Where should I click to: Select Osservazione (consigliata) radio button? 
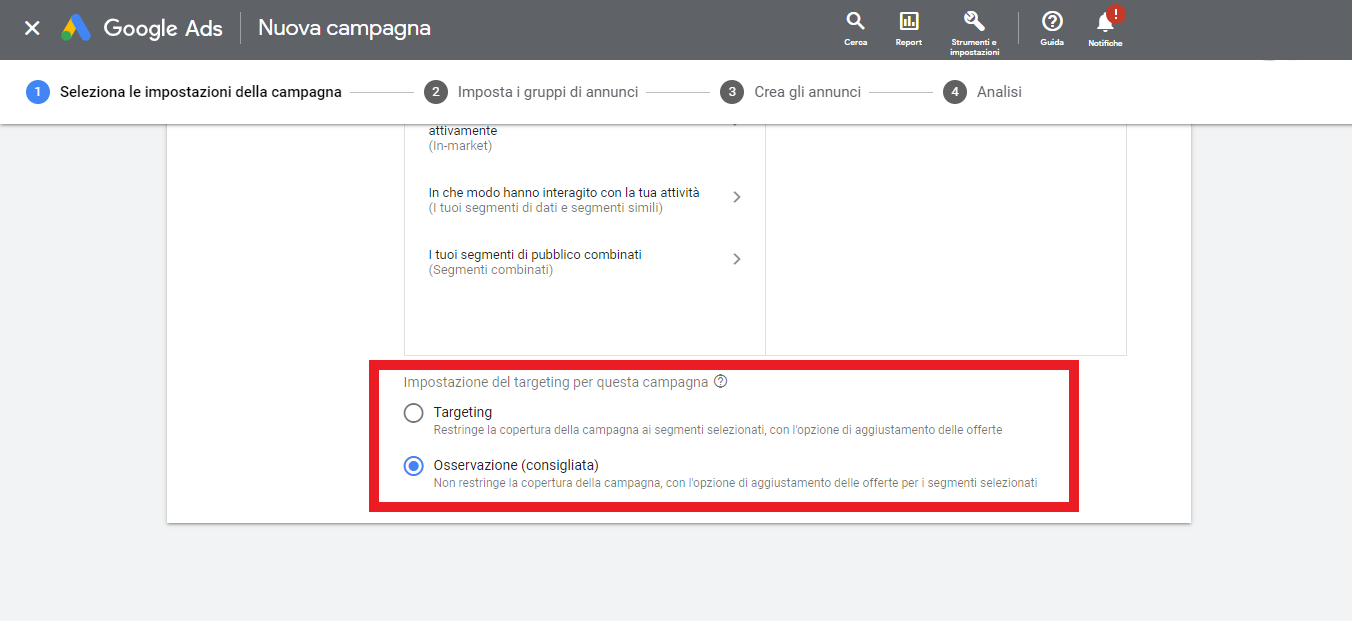click(413, 466)
